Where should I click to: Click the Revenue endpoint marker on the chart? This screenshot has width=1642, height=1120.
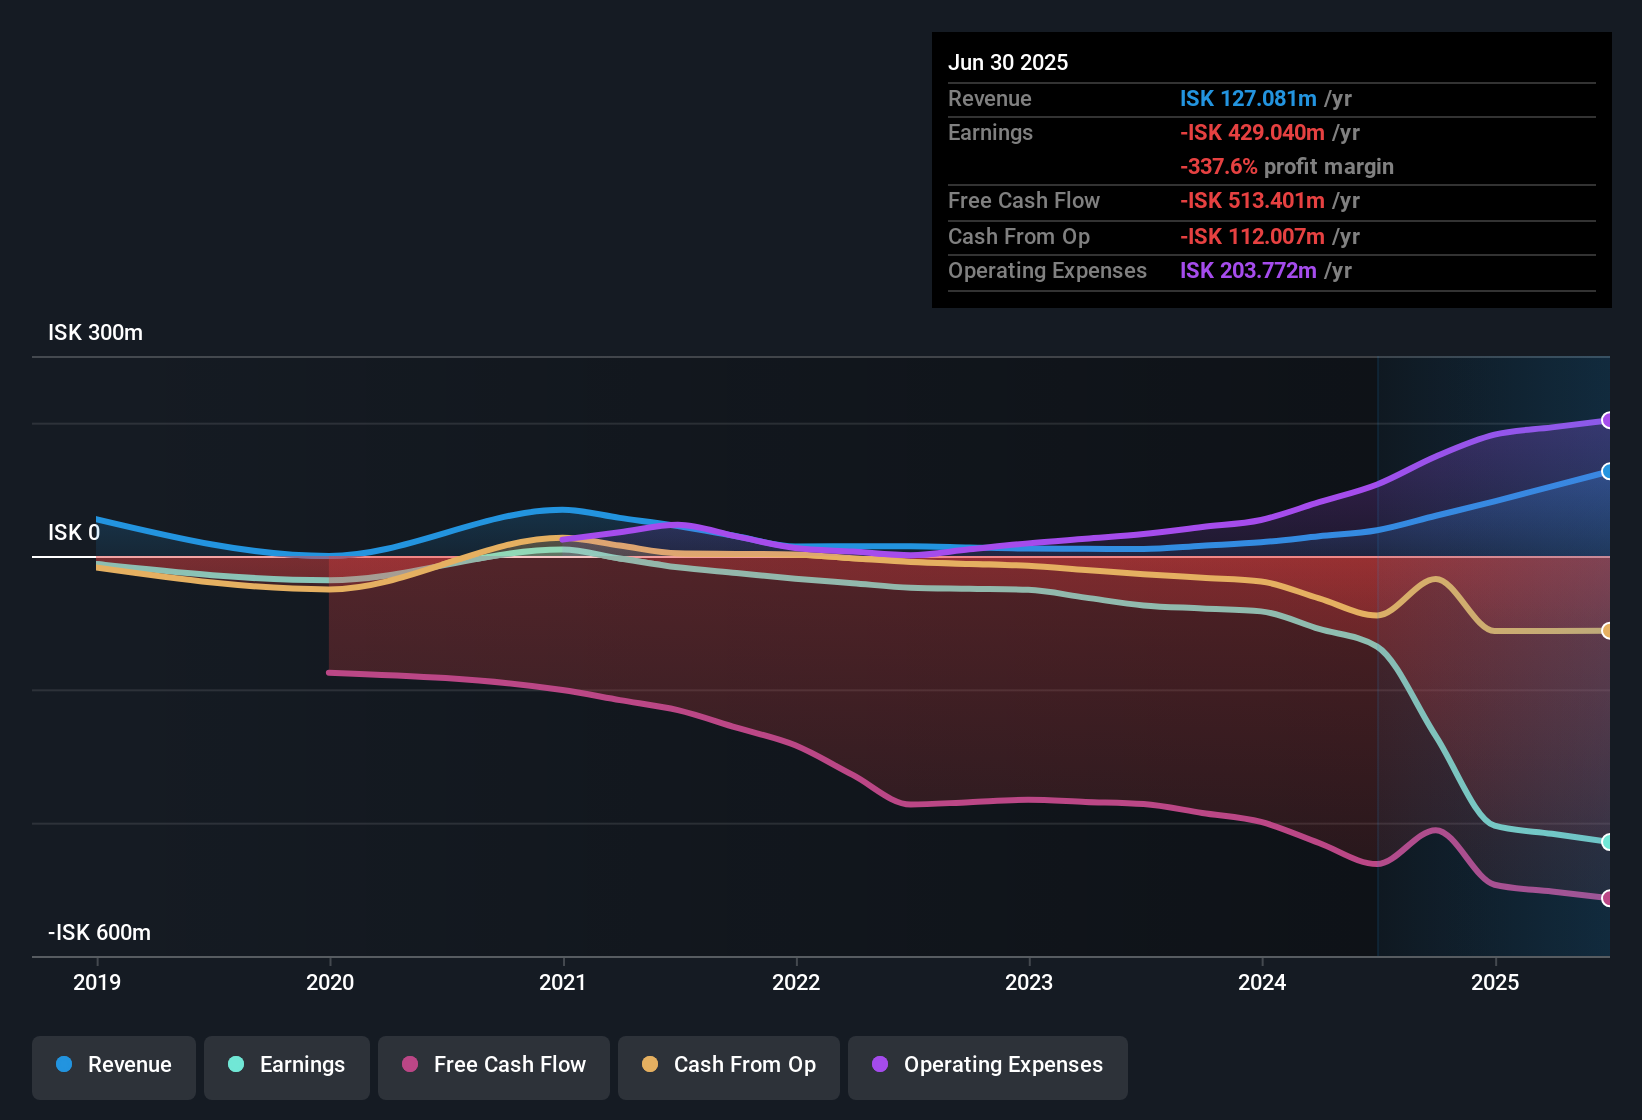pyautogui.click(x=1607, y=470)
